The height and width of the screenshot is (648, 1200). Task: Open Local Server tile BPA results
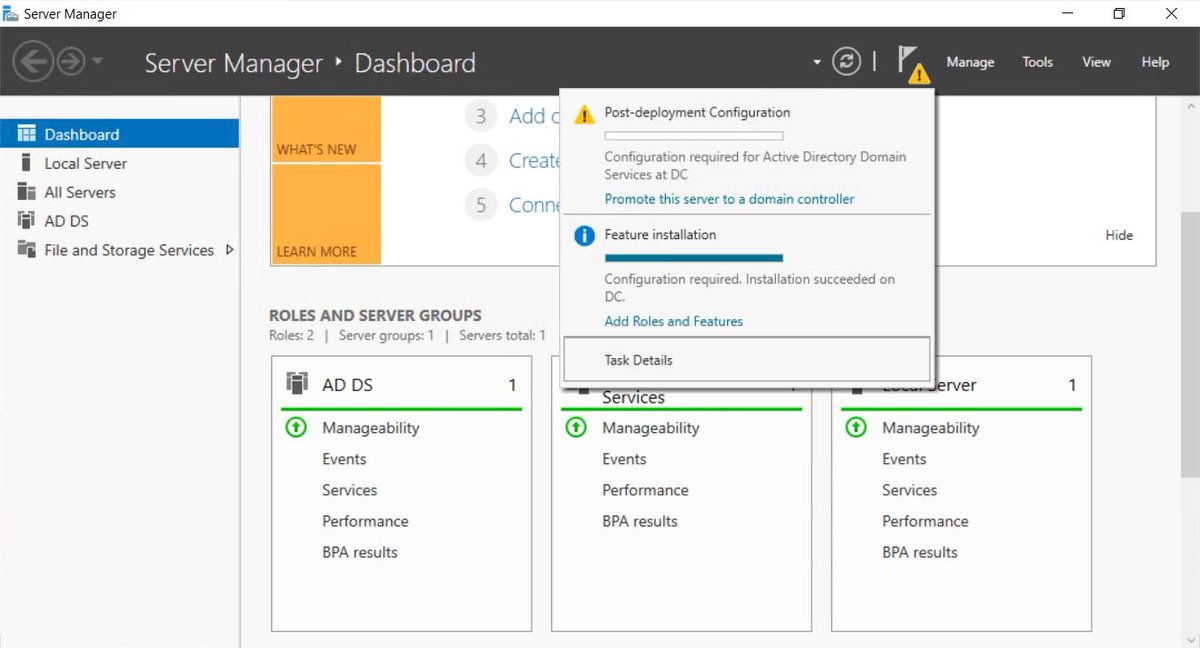920,552
